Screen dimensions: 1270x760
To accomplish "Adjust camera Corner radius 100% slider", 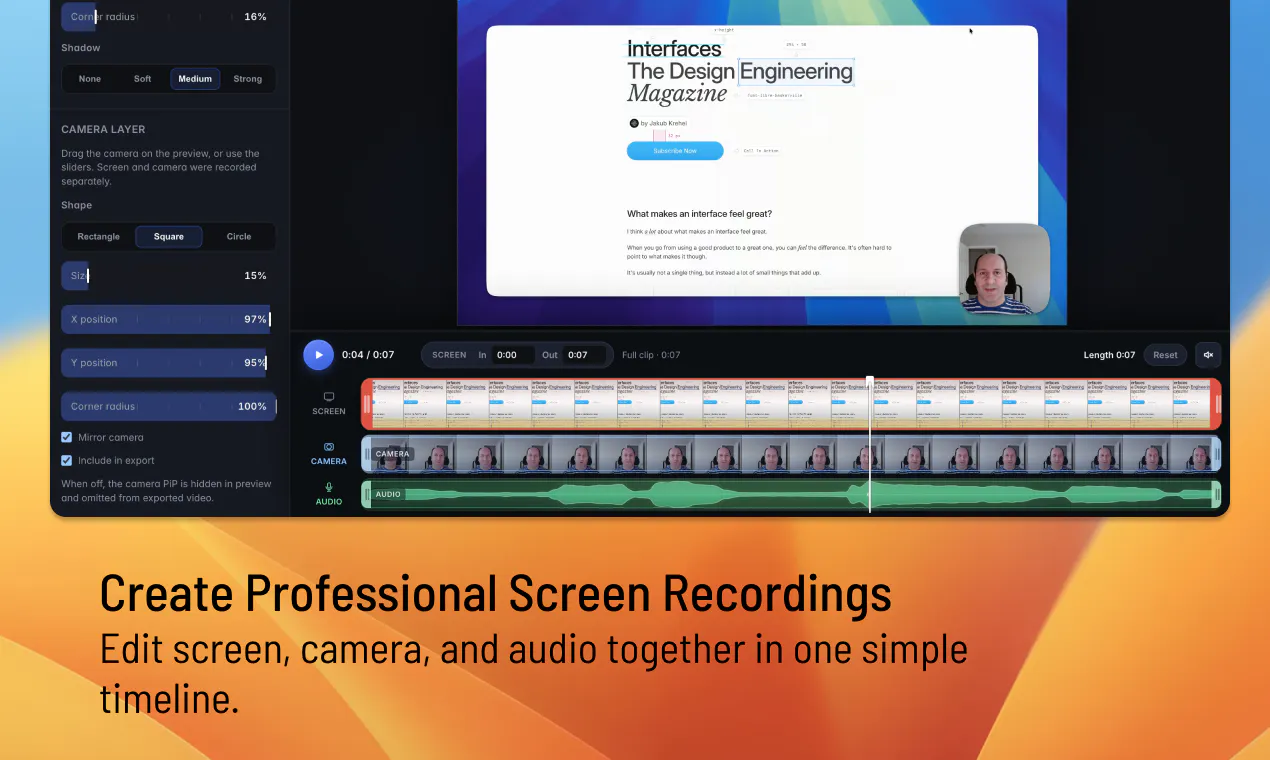I will pos(168,407).
